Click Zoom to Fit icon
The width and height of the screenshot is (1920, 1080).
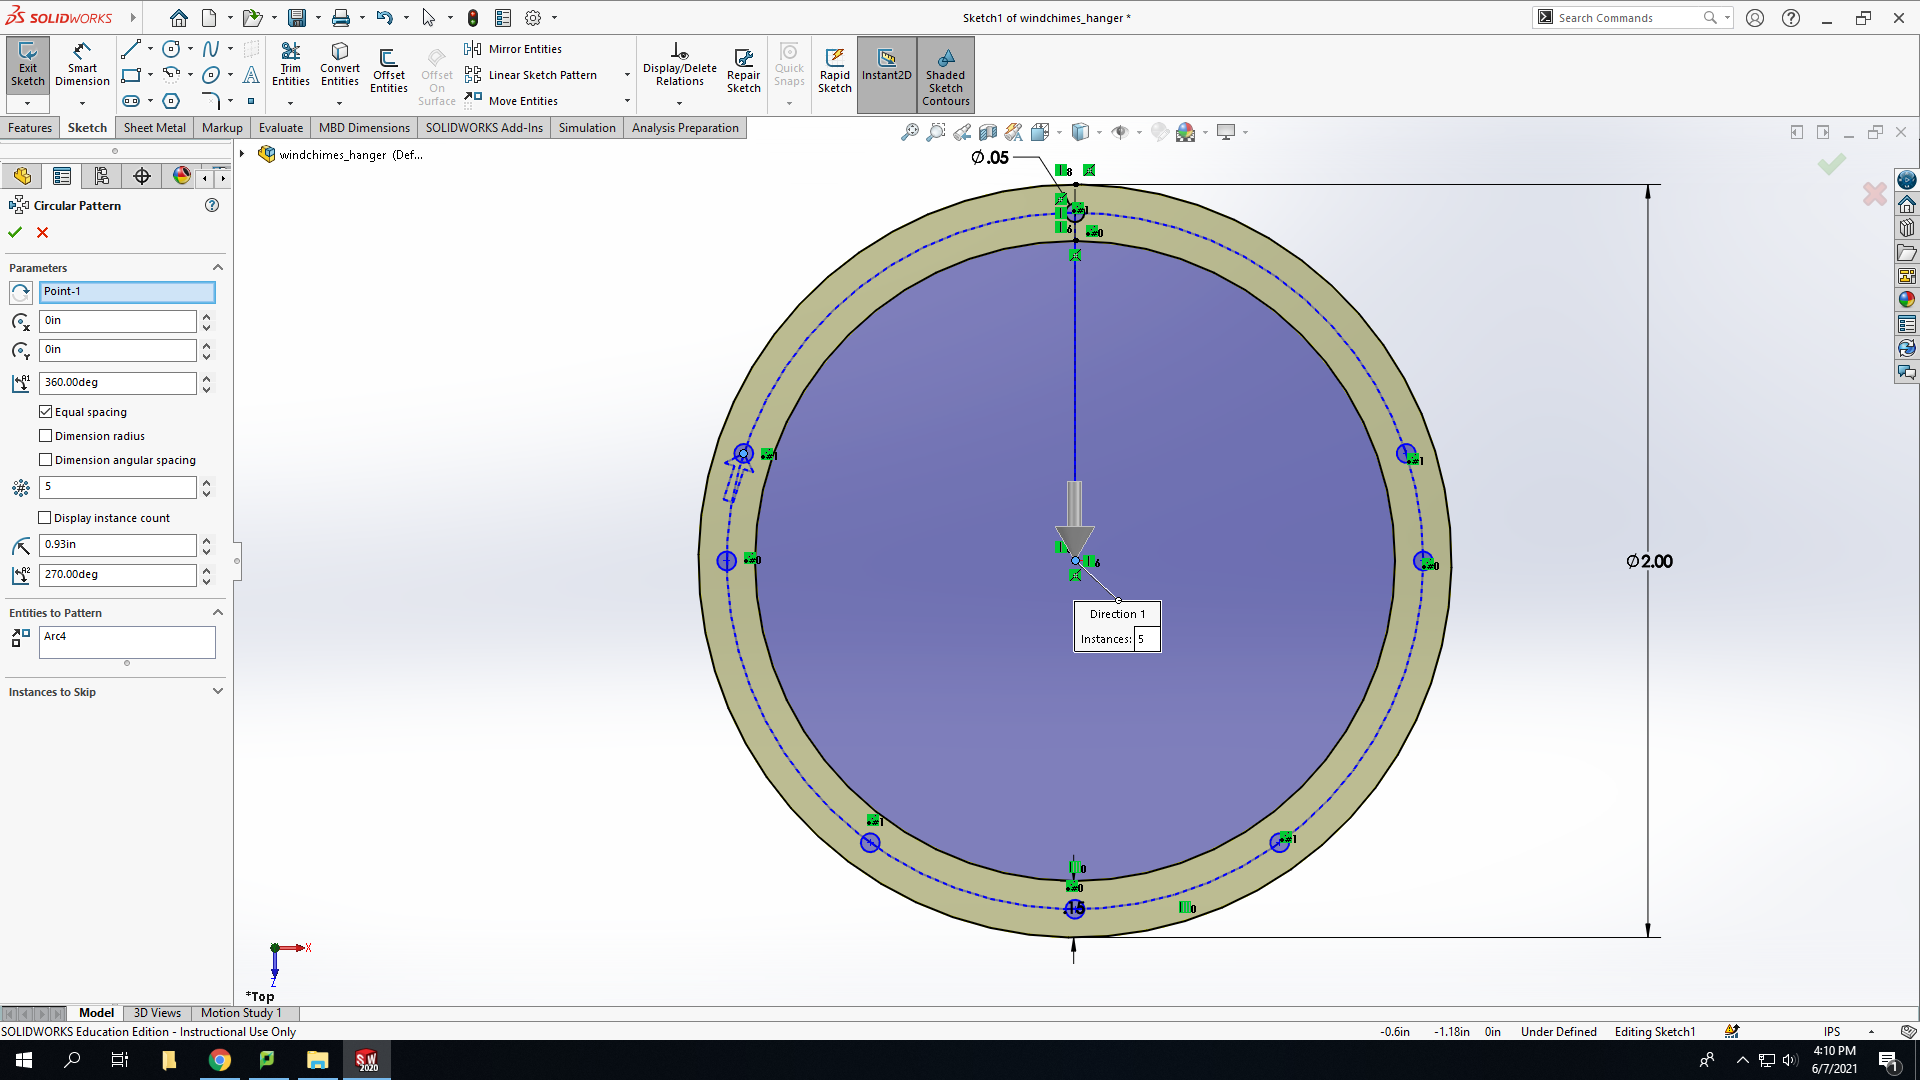[909, 132]
